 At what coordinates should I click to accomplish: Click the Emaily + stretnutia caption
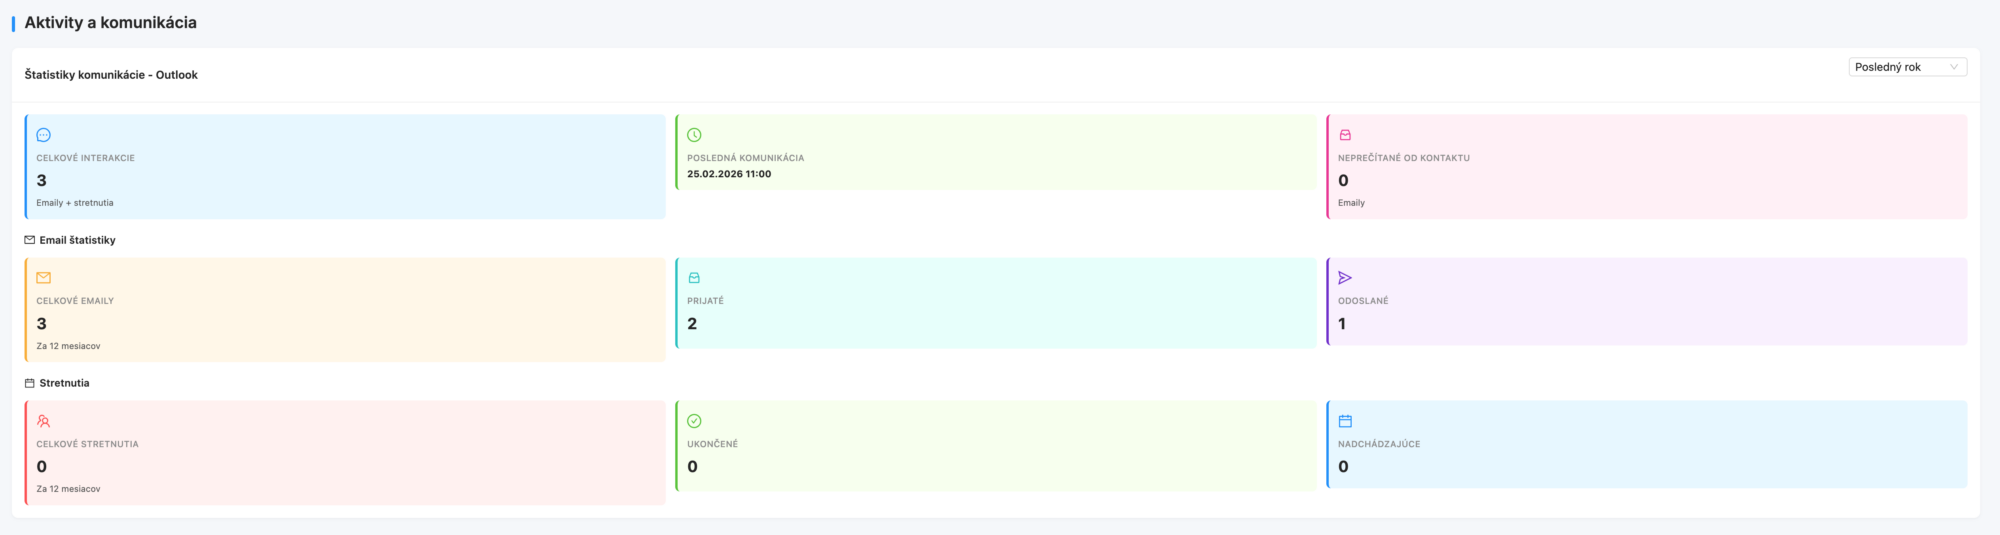pos(75,203)
